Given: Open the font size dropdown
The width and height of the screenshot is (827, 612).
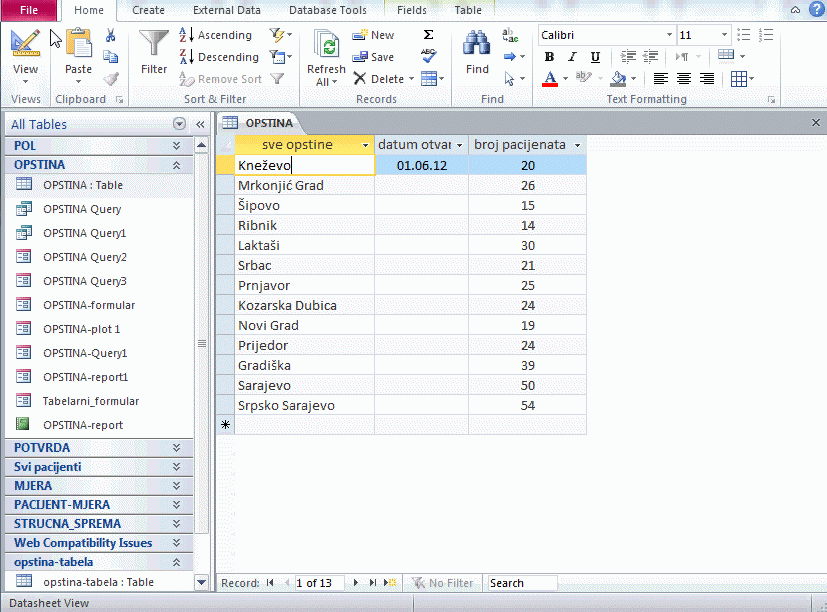Looking at the screenshot, I should click(727, 35).
